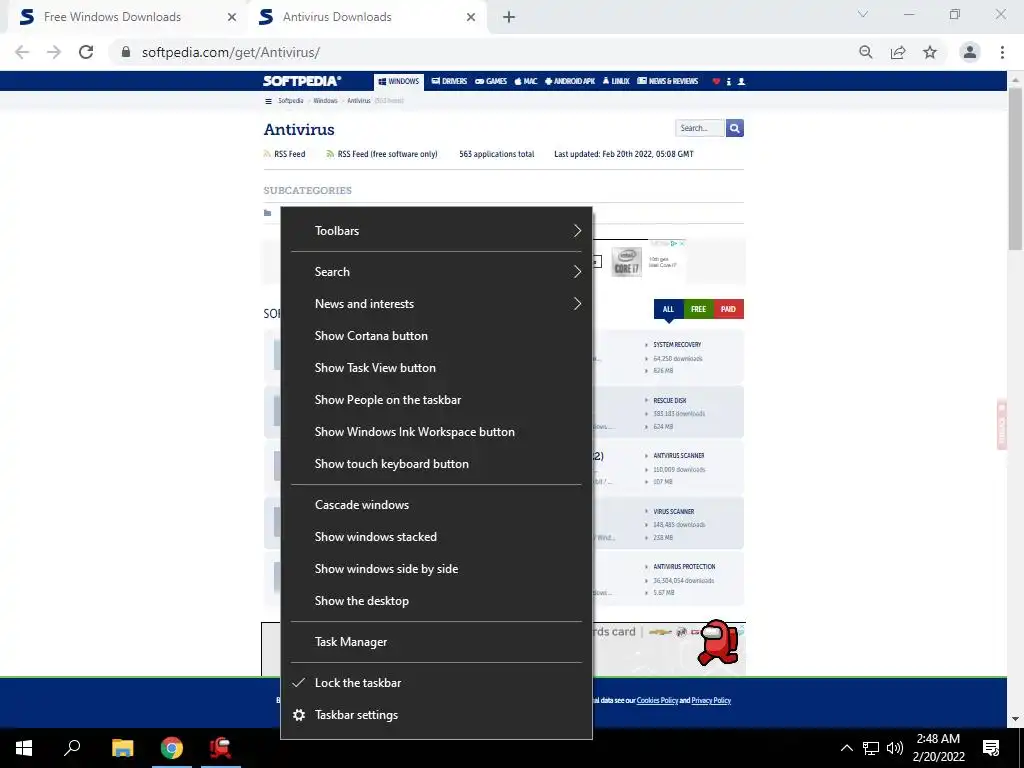Open a new tab with plus button

tap(509, 17)
